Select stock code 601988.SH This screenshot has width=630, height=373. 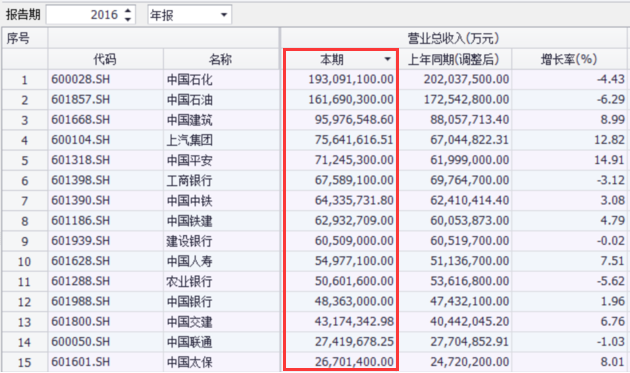point(80,301)
